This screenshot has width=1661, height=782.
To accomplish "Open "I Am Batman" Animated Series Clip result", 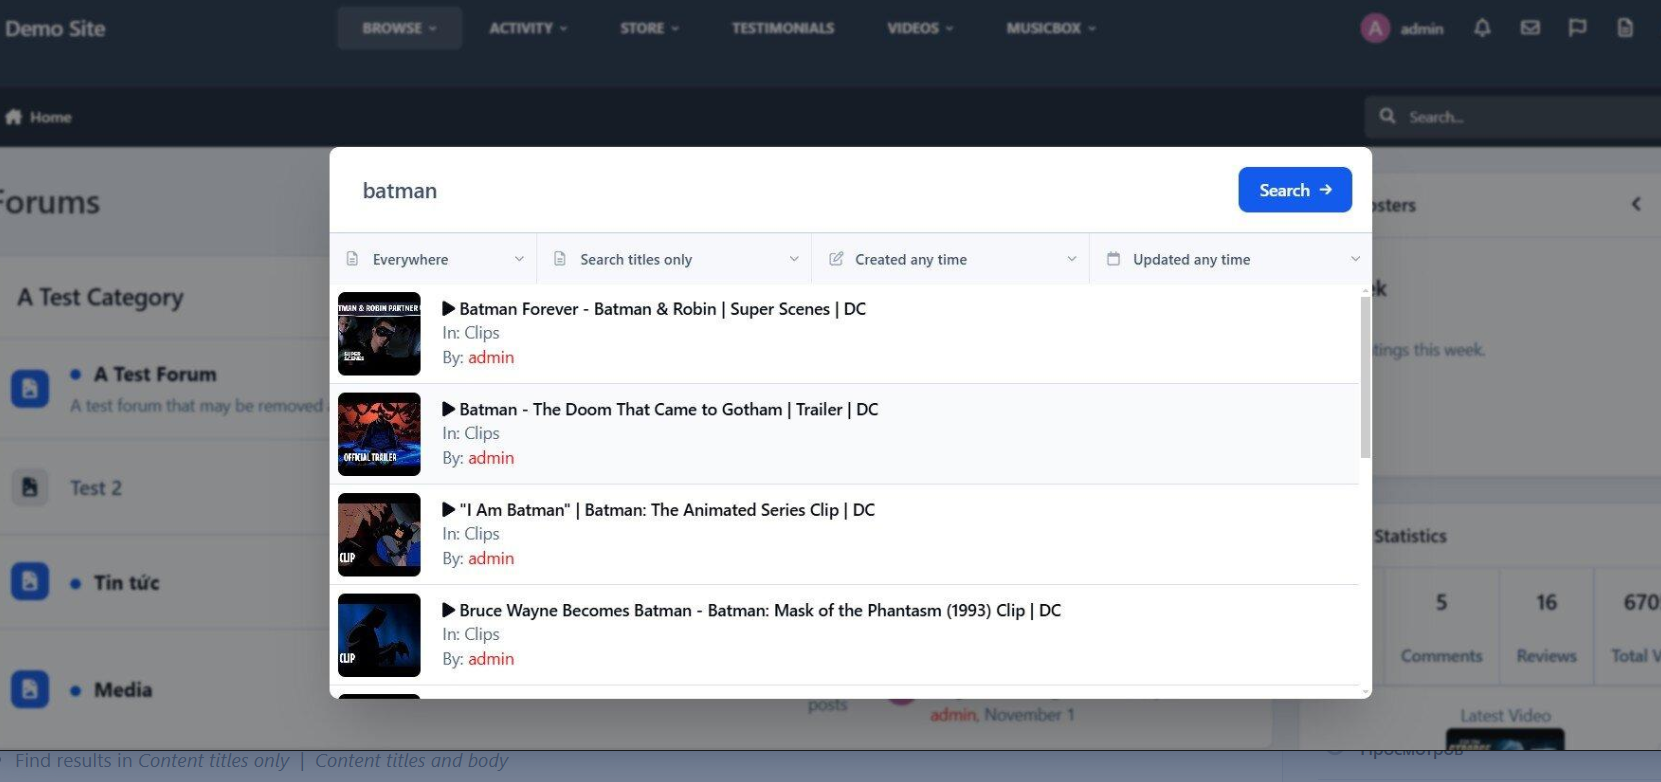I will coord(667,510).
